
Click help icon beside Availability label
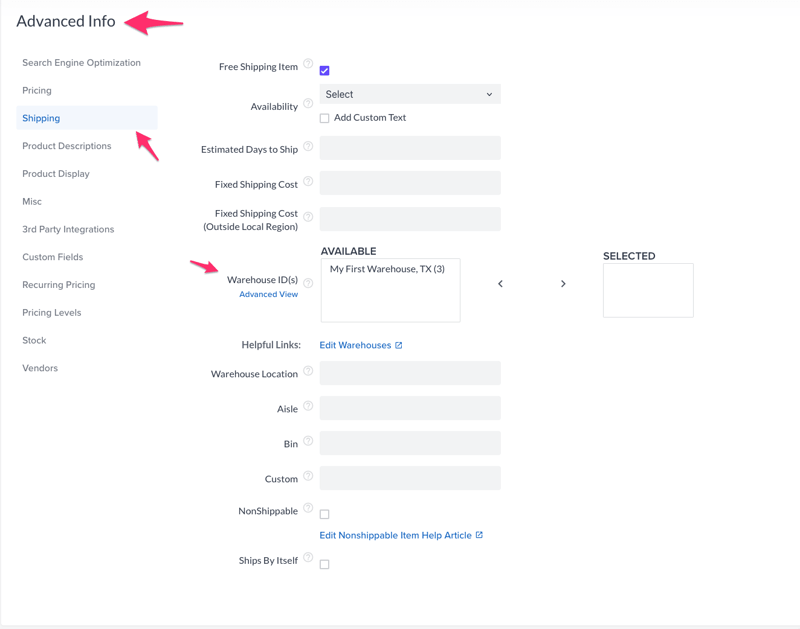(308, 104)
